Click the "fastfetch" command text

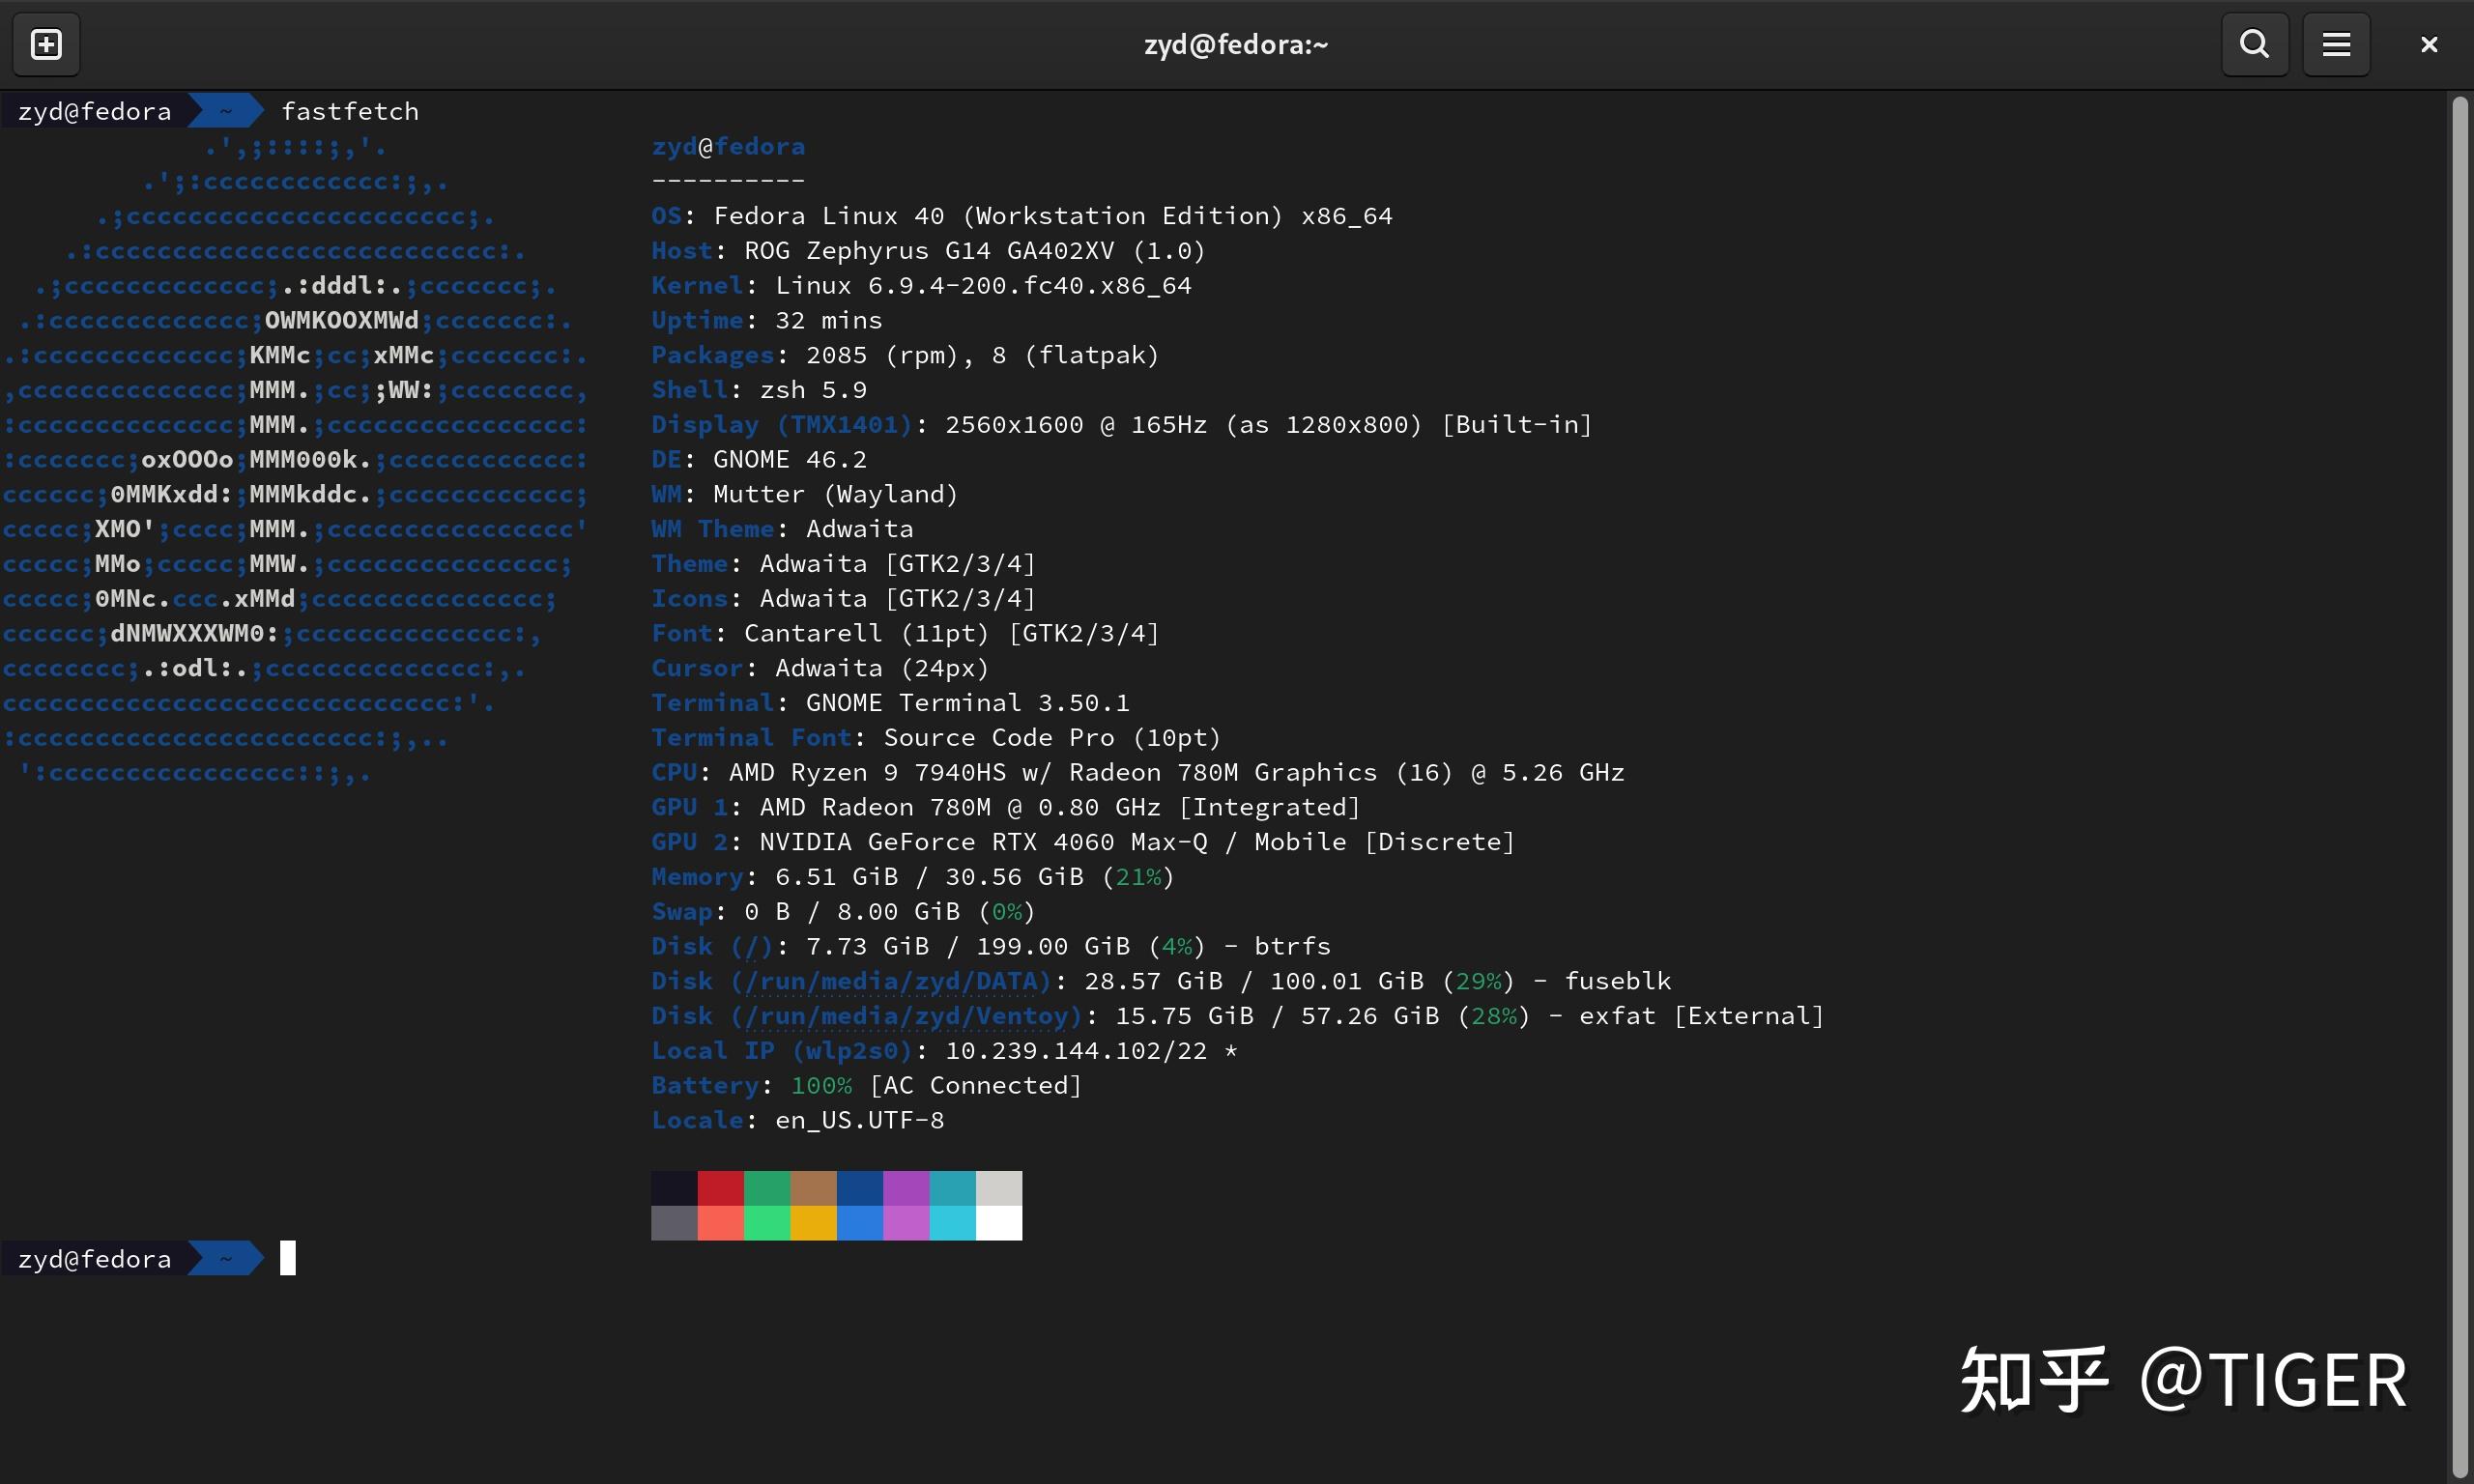[350, 111]
